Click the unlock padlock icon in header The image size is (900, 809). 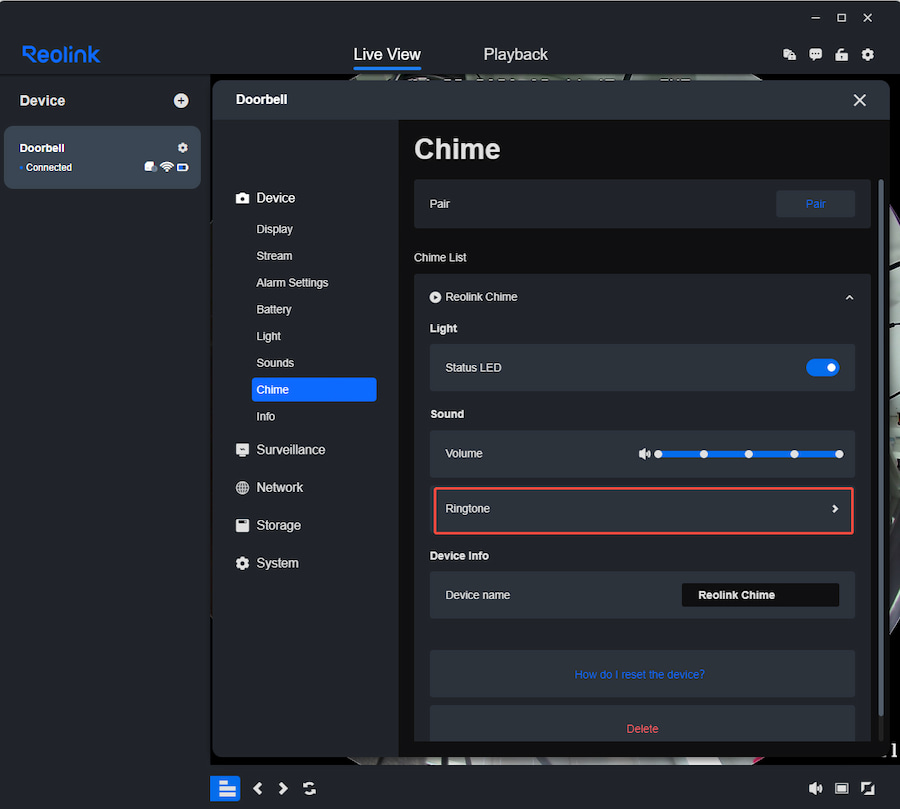(841, 55)
